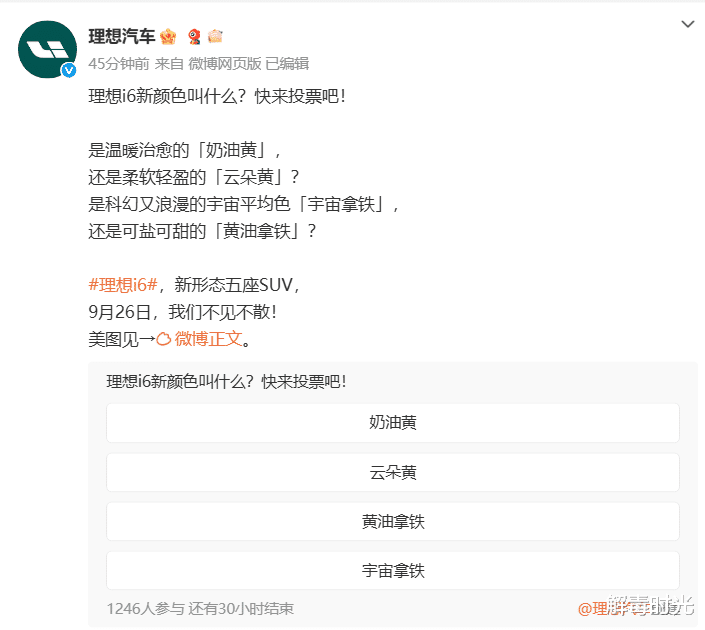Click the red mascot badge icon
The image size is (705, 630).
click(x=194, y=36)
